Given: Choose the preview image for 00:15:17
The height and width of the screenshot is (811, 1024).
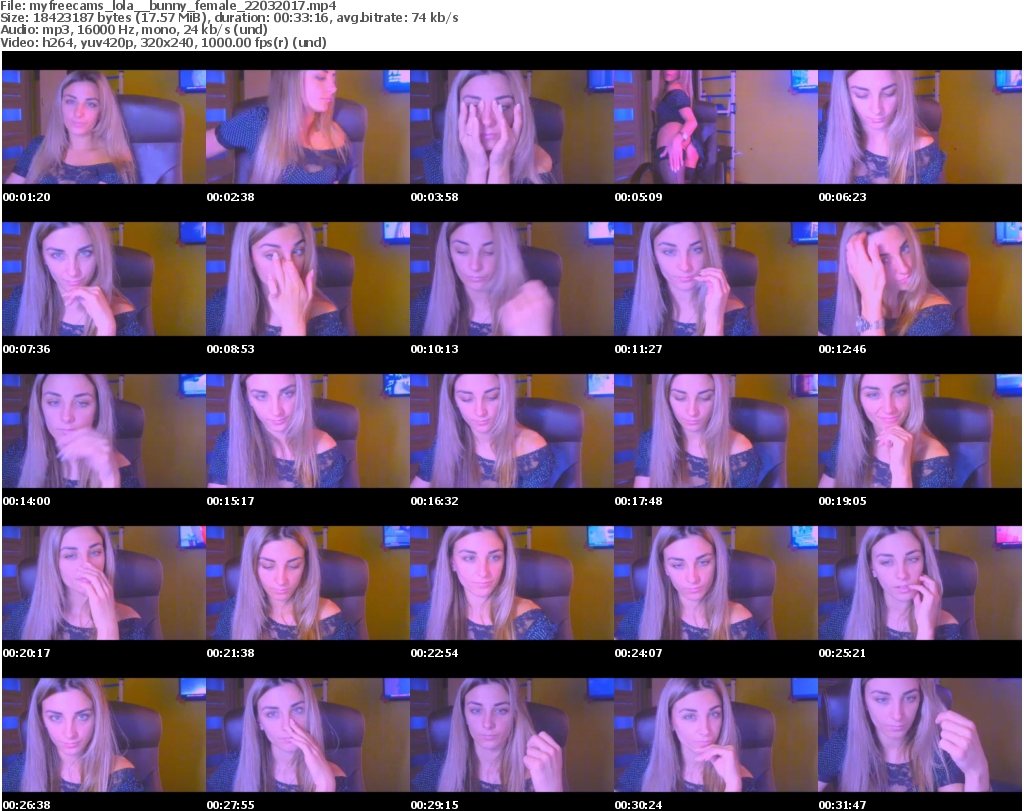Looking at the screenshot, I should 308,431.
